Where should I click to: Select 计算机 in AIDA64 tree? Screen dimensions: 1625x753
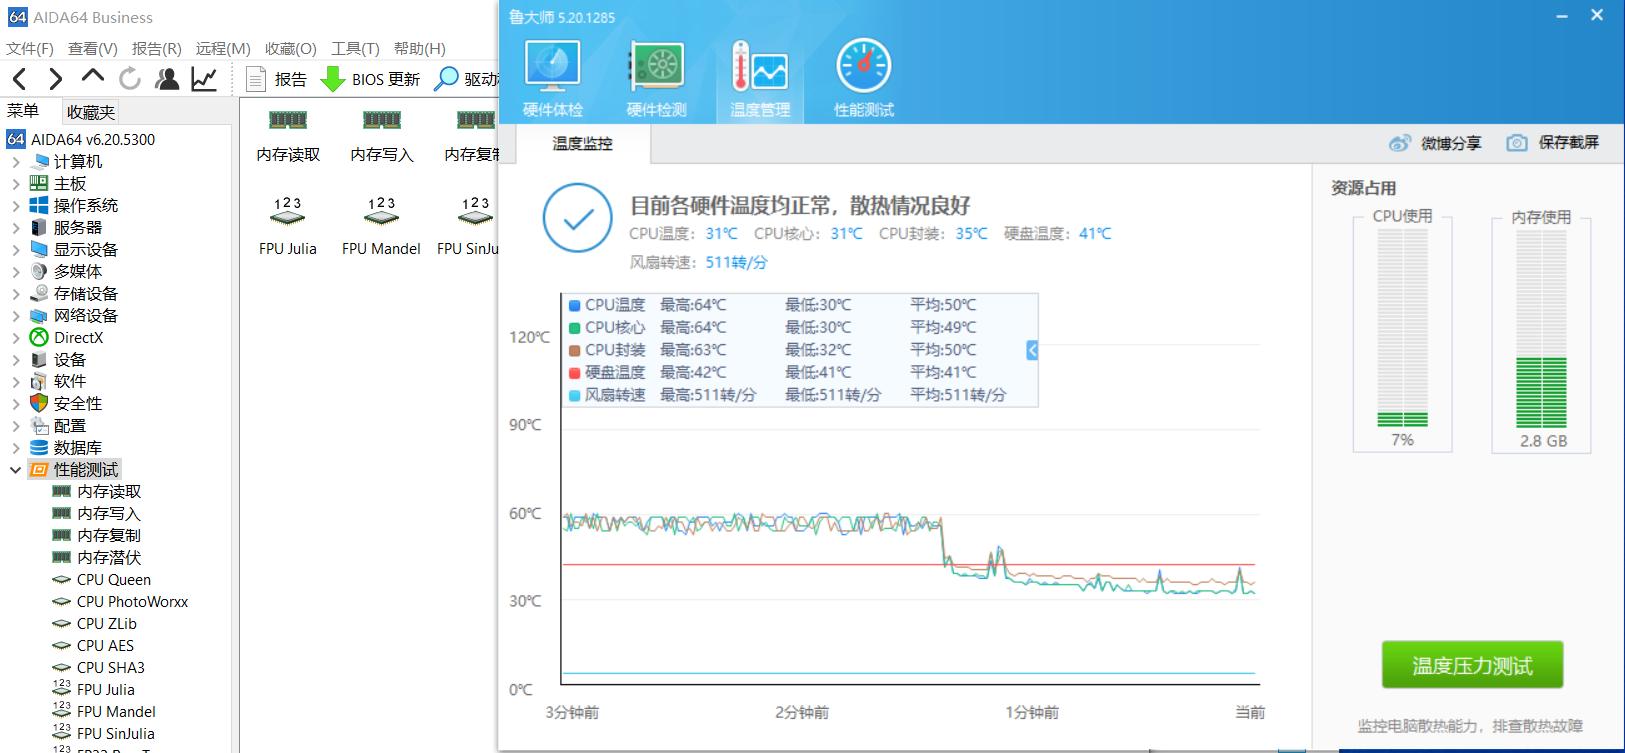[x=66, y=161]
